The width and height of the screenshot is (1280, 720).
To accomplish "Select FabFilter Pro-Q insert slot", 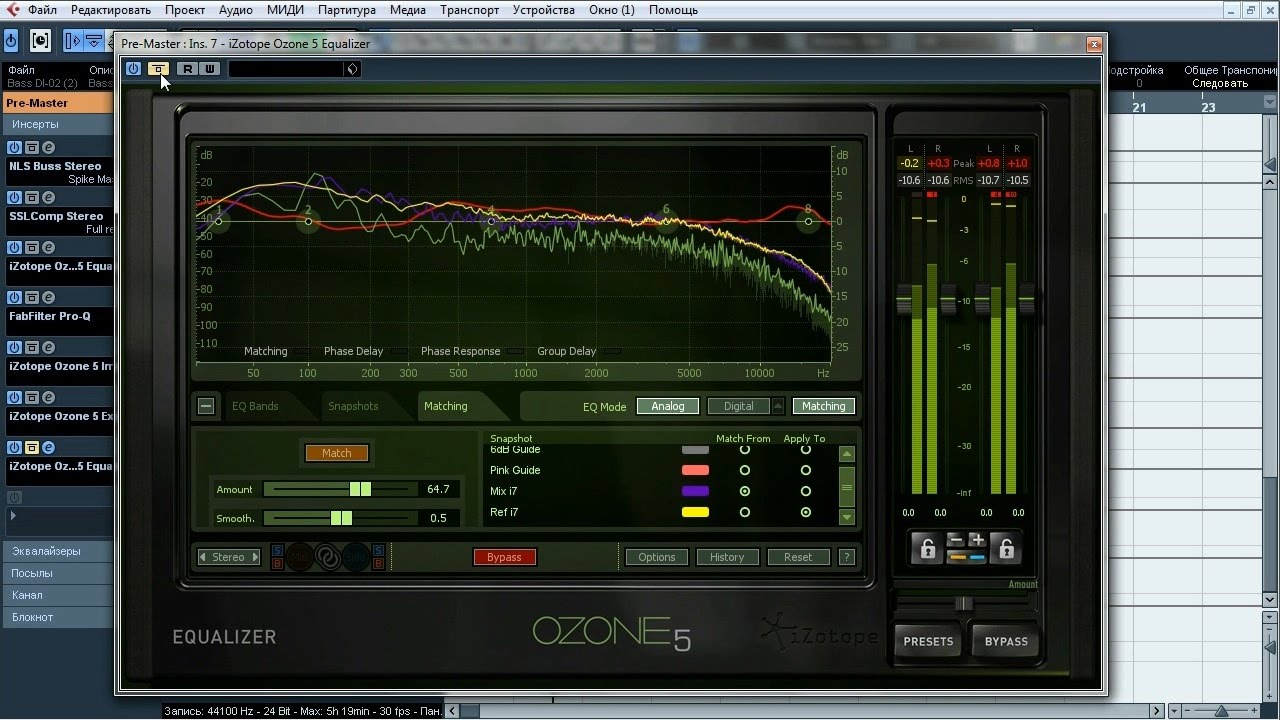I will pos(59,322).
